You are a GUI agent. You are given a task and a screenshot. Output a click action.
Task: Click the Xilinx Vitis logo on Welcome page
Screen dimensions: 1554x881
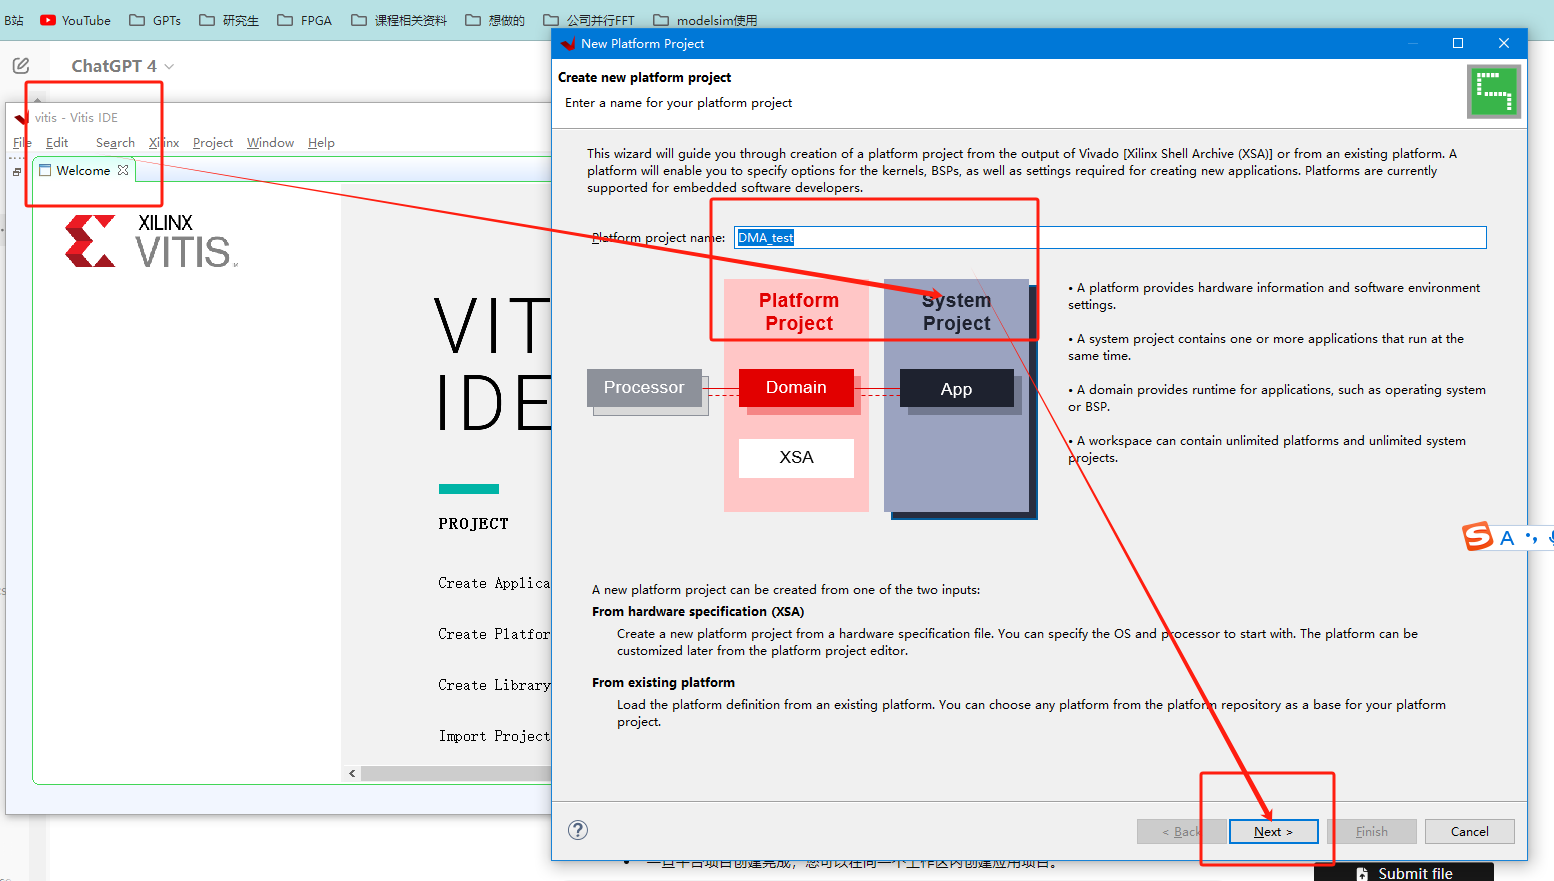click(x=151, y=241)
